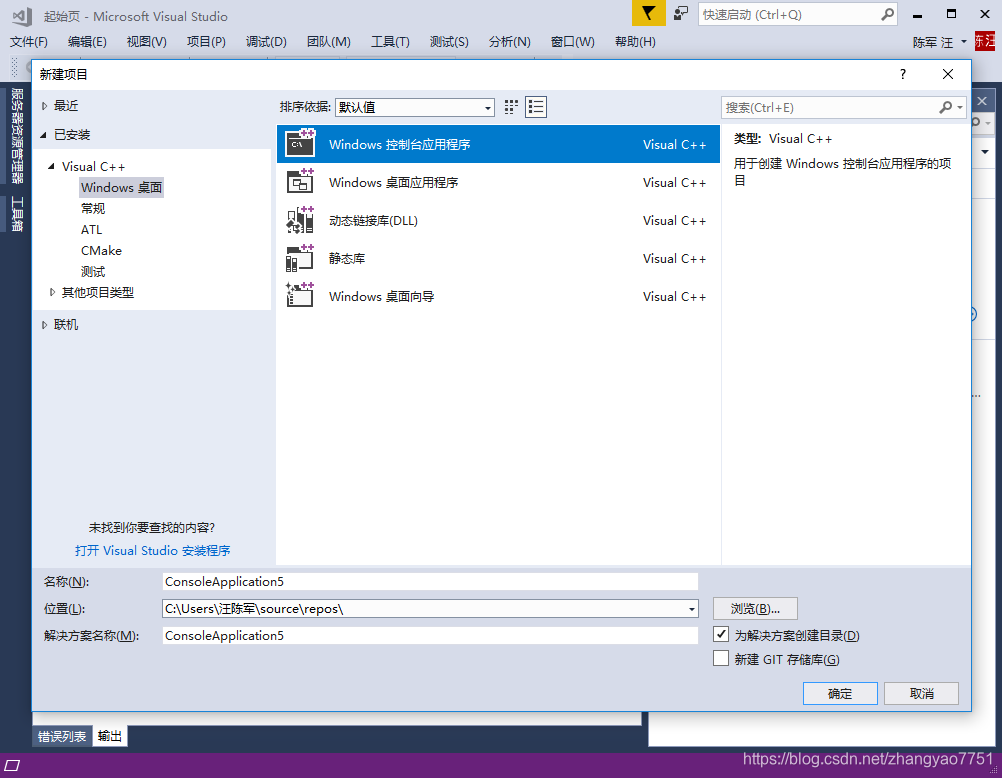Viewport: 1002px width, 778px height.
Task: Click the yellow notification filter flag icon
Action: (x=649, y=13)
